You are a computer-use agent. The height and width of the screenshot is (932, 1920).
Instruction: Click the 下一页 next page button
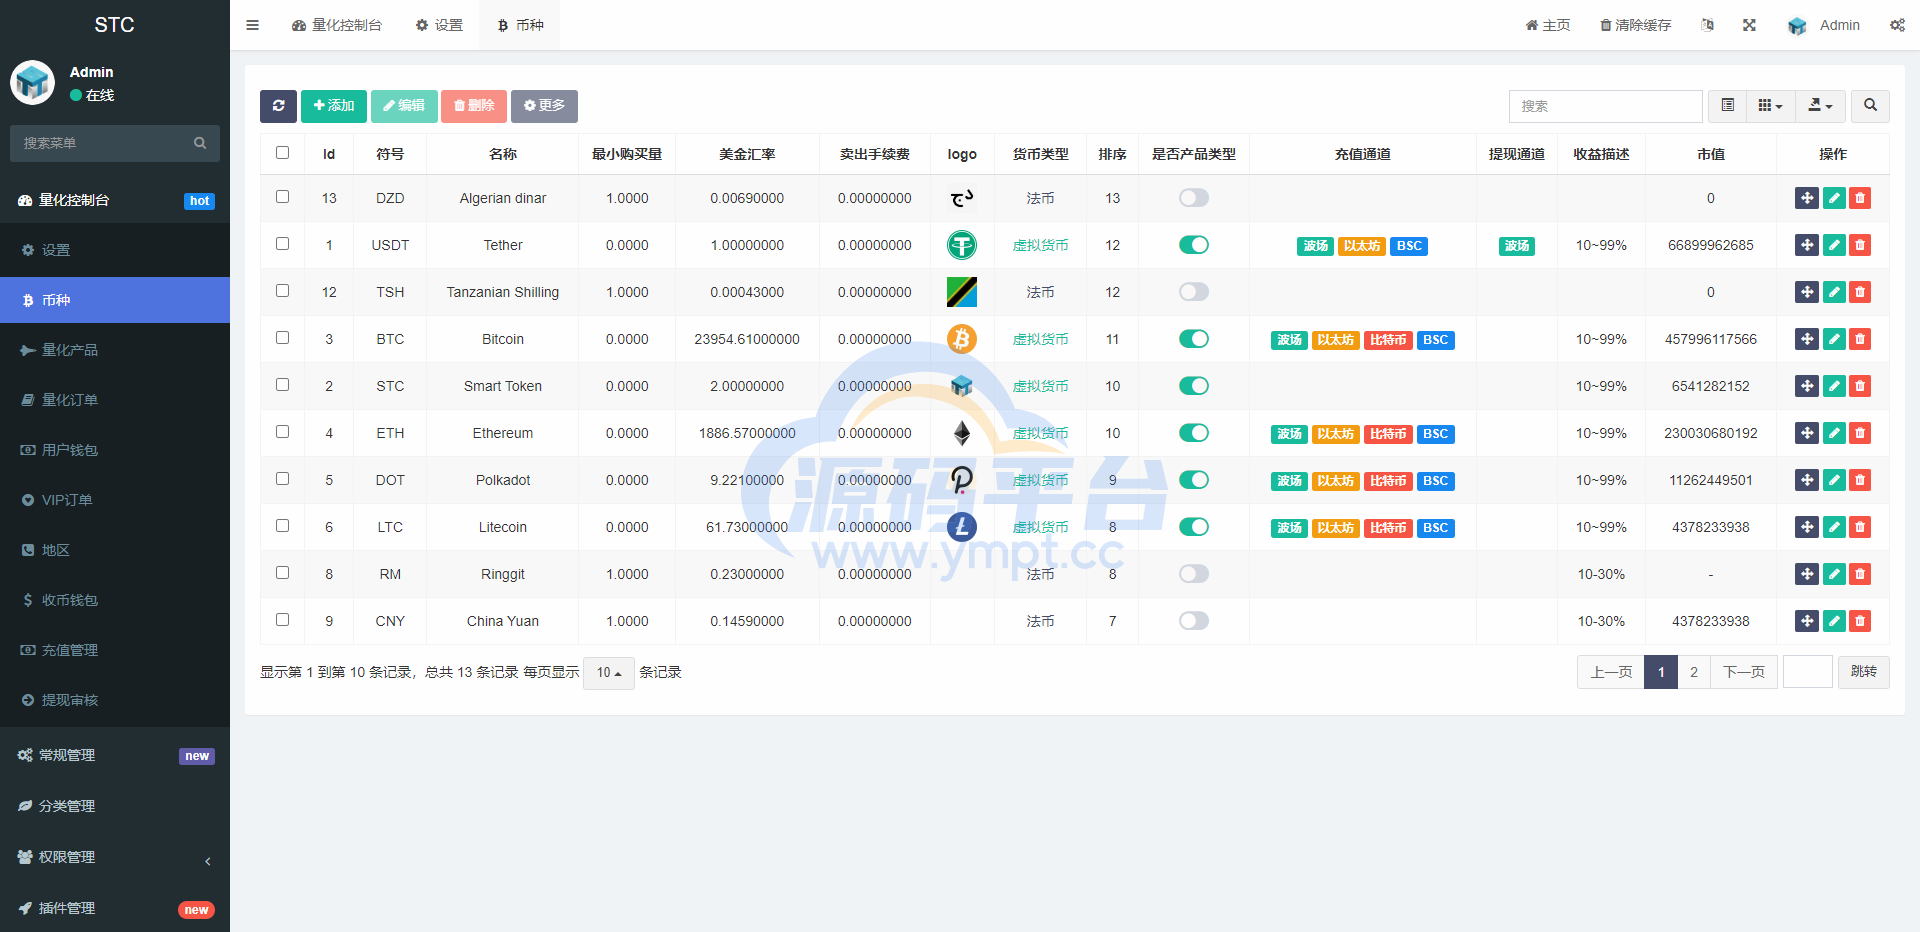click(1744, 672)
